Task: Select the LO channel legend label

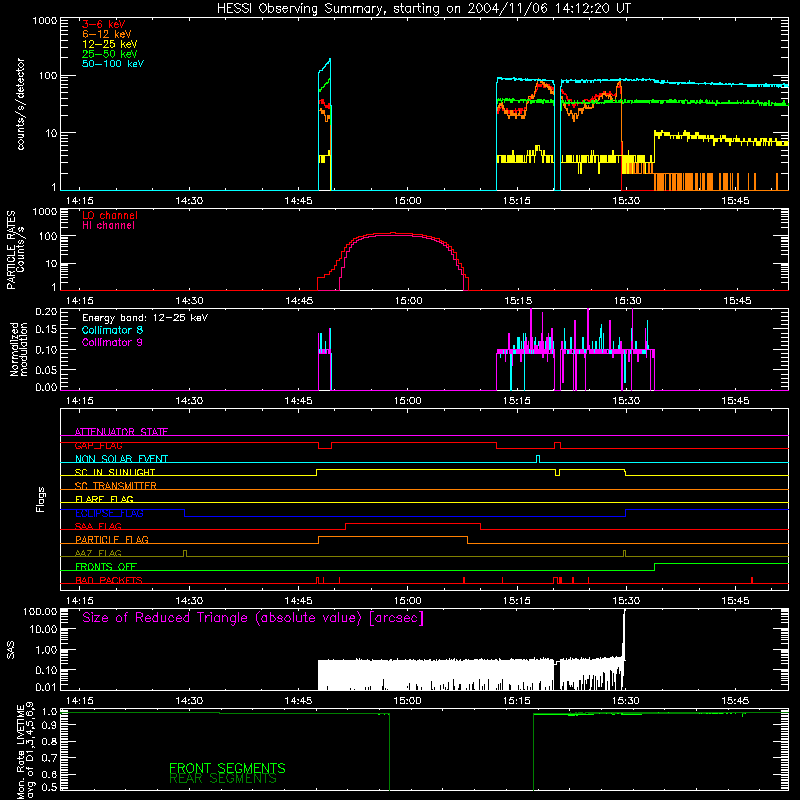Action: click(x=110, y=215)
